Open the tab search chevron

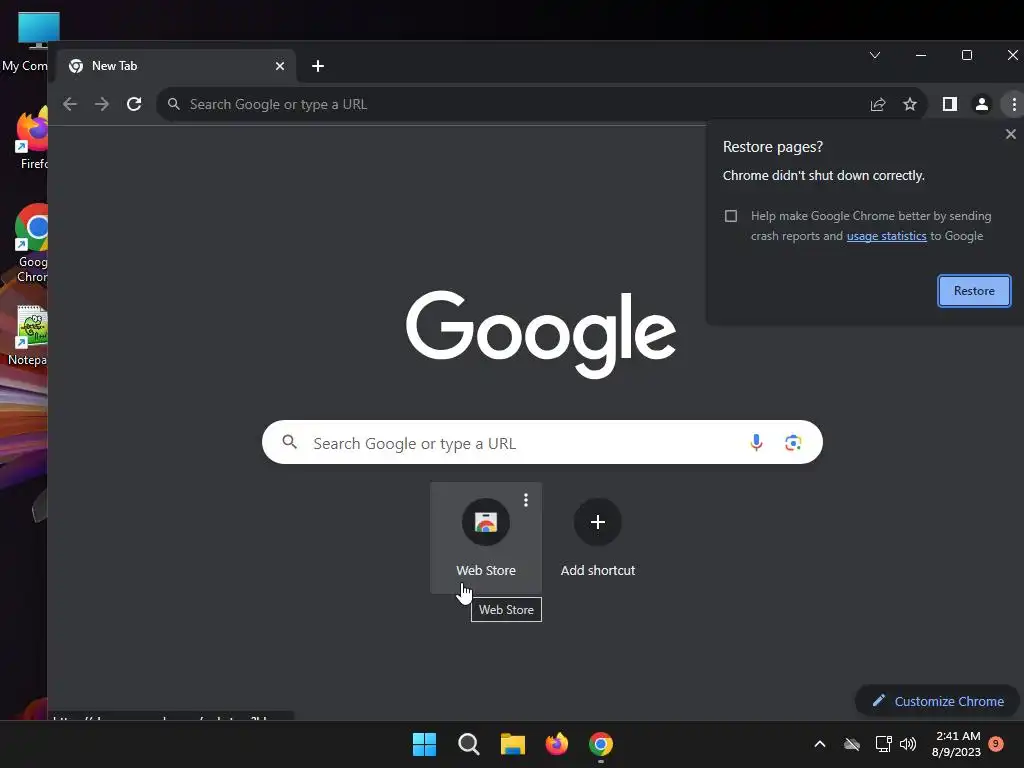coord(875,55)
